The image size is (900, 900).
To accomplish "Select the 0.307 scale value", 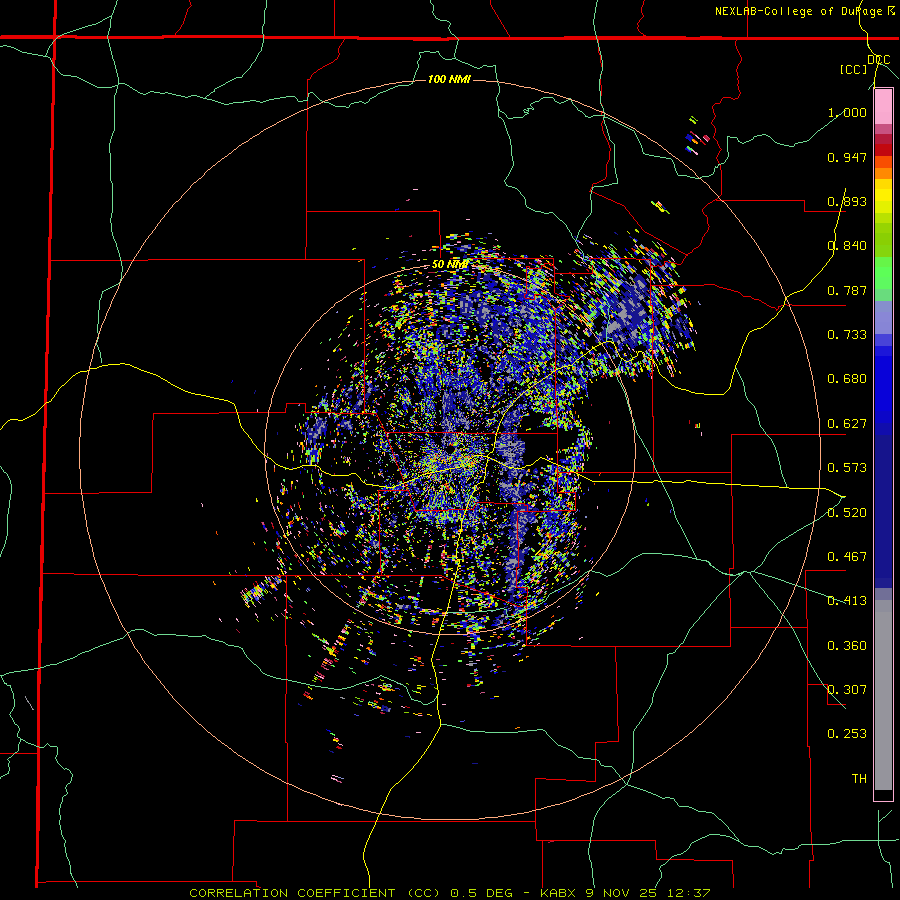I will coord(847,690).
